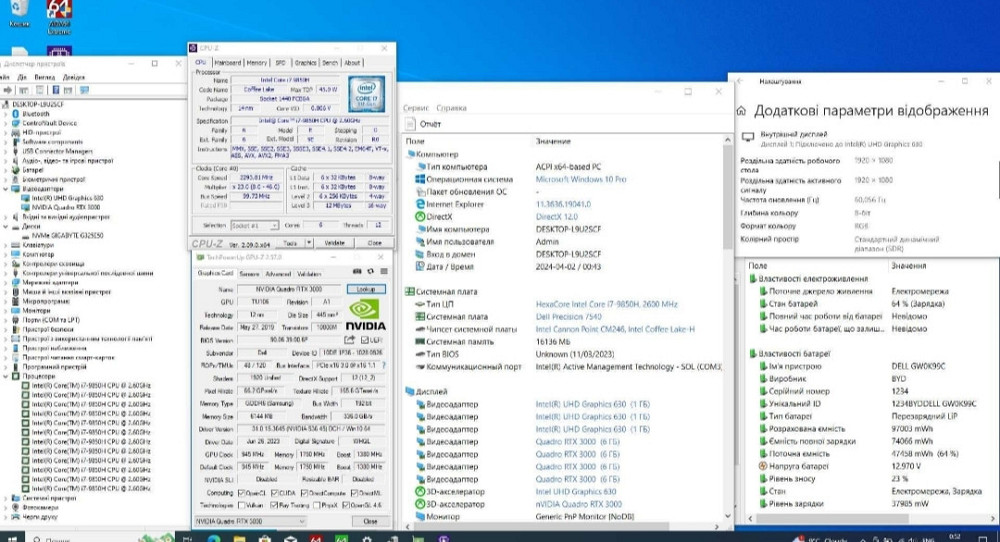This screenshot has width=1000, height=542.
Task: Click the Windows Start button
Action: coord(12,538)
